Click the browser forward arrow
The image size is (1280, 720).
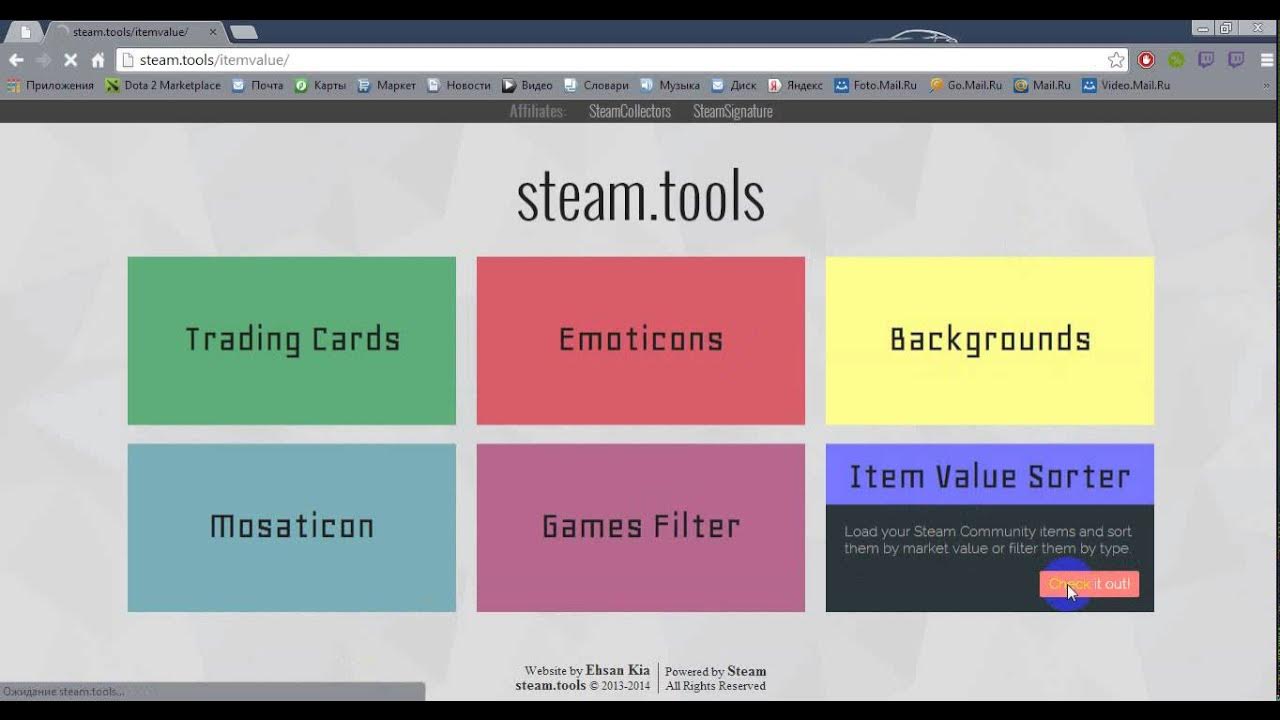(x=43, y=60)
